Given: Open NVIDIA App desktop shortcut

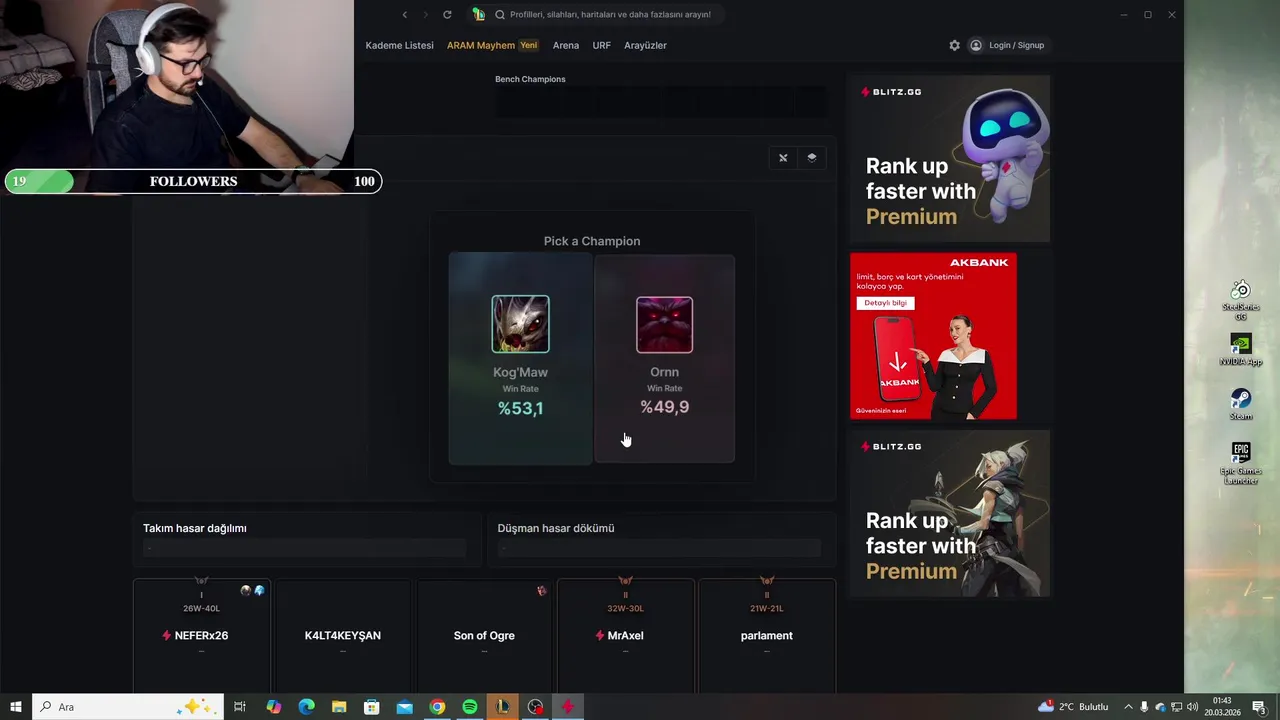Looking at the screenshot, I should pos(1241,350).
